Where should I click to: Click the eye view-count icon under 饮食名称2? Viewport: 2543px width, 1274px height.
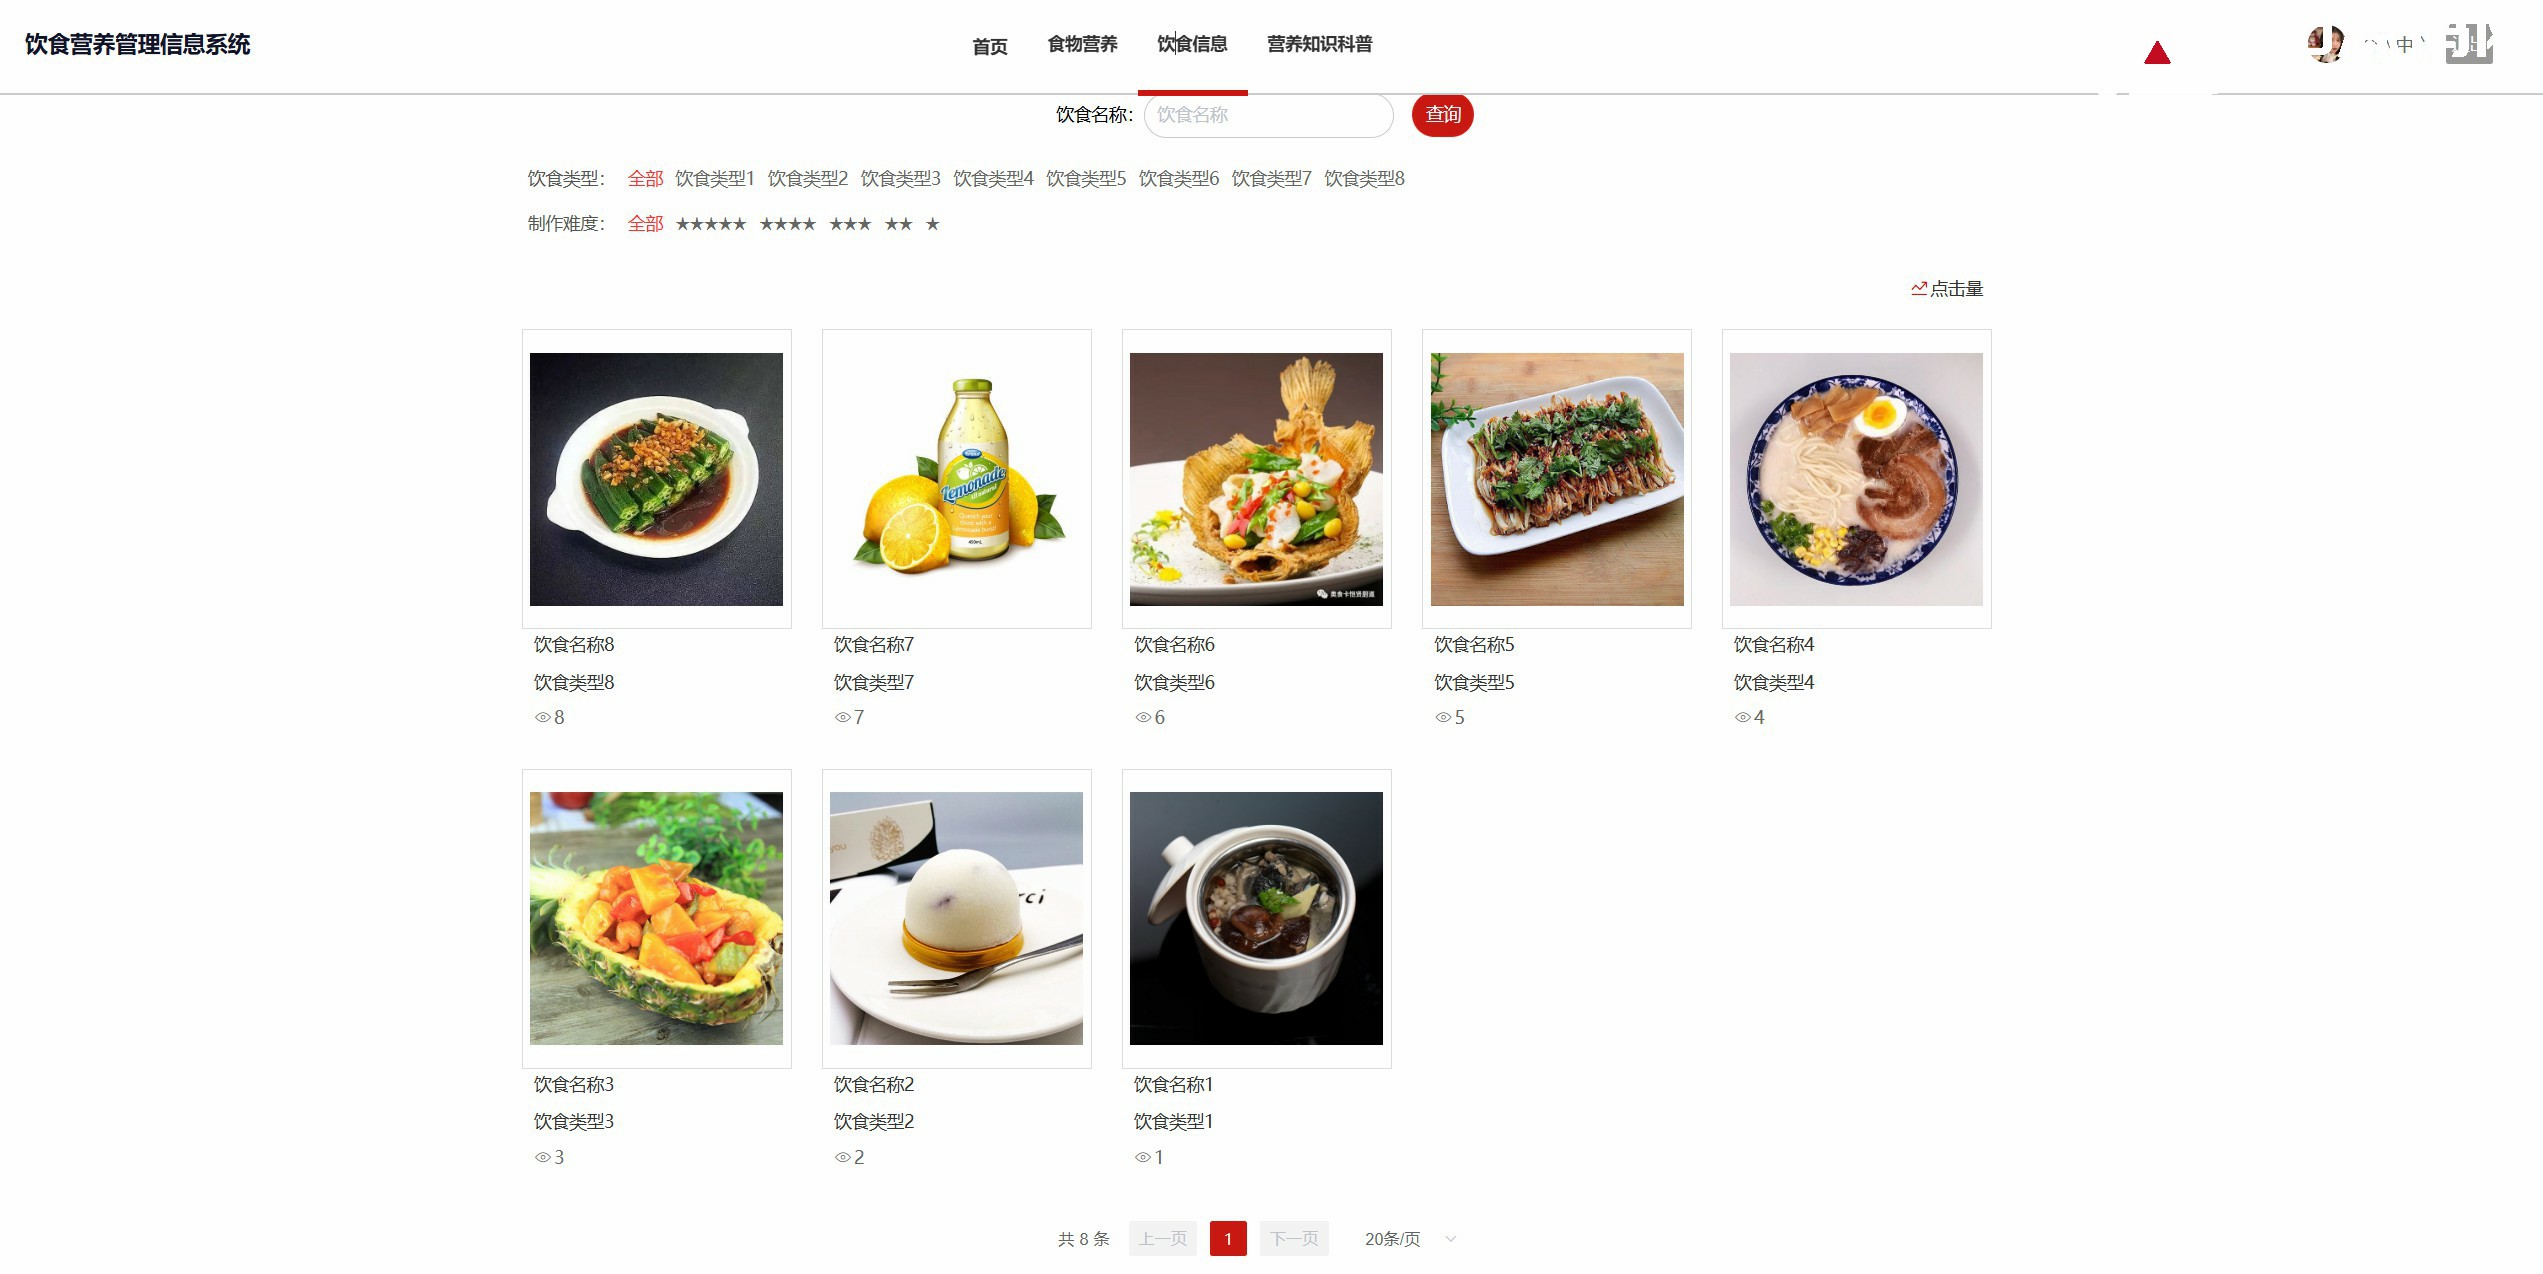click(843, 1157)
